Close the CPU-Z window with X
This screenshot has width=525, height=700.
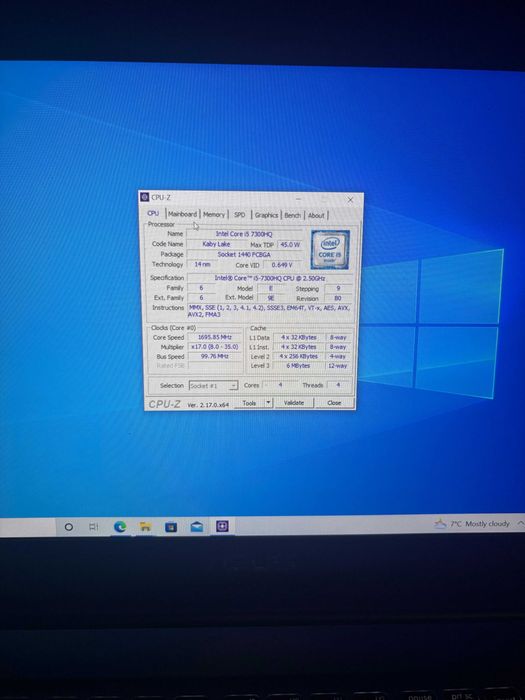pos(350,200)
